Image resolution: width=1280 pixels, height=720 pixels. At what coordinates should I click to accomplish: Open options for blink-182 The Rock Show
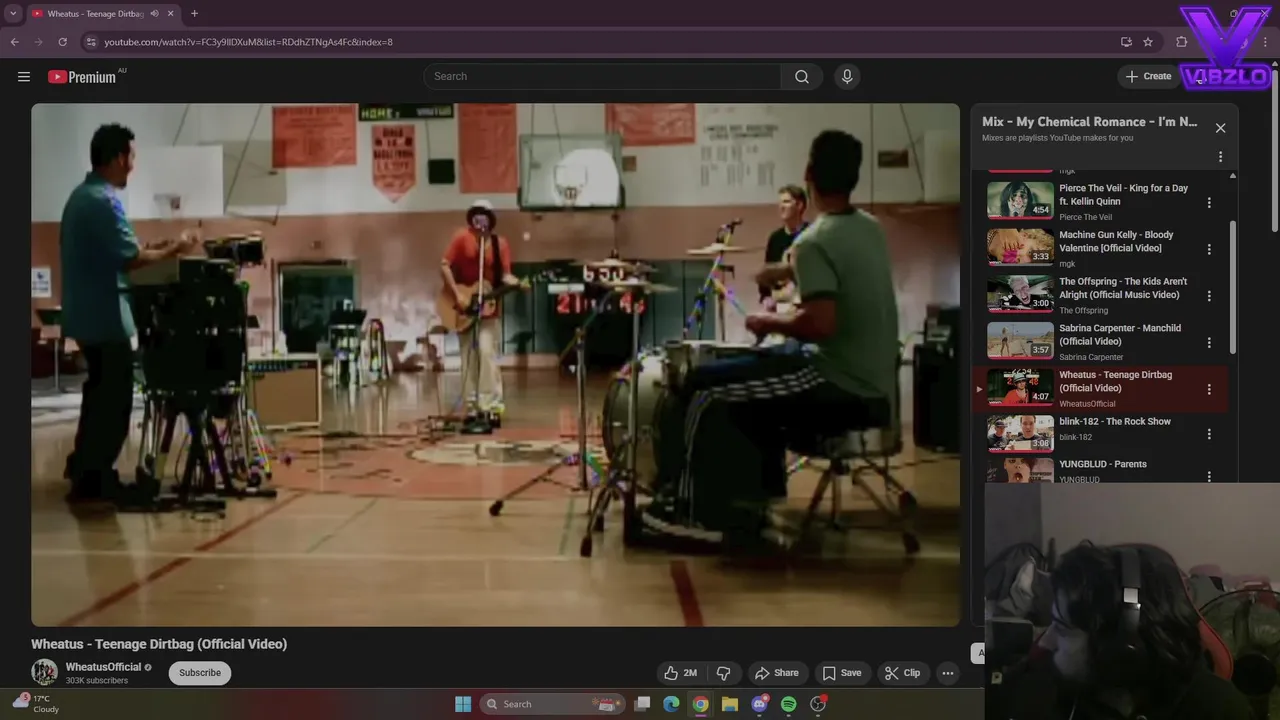pos(1209,434)
